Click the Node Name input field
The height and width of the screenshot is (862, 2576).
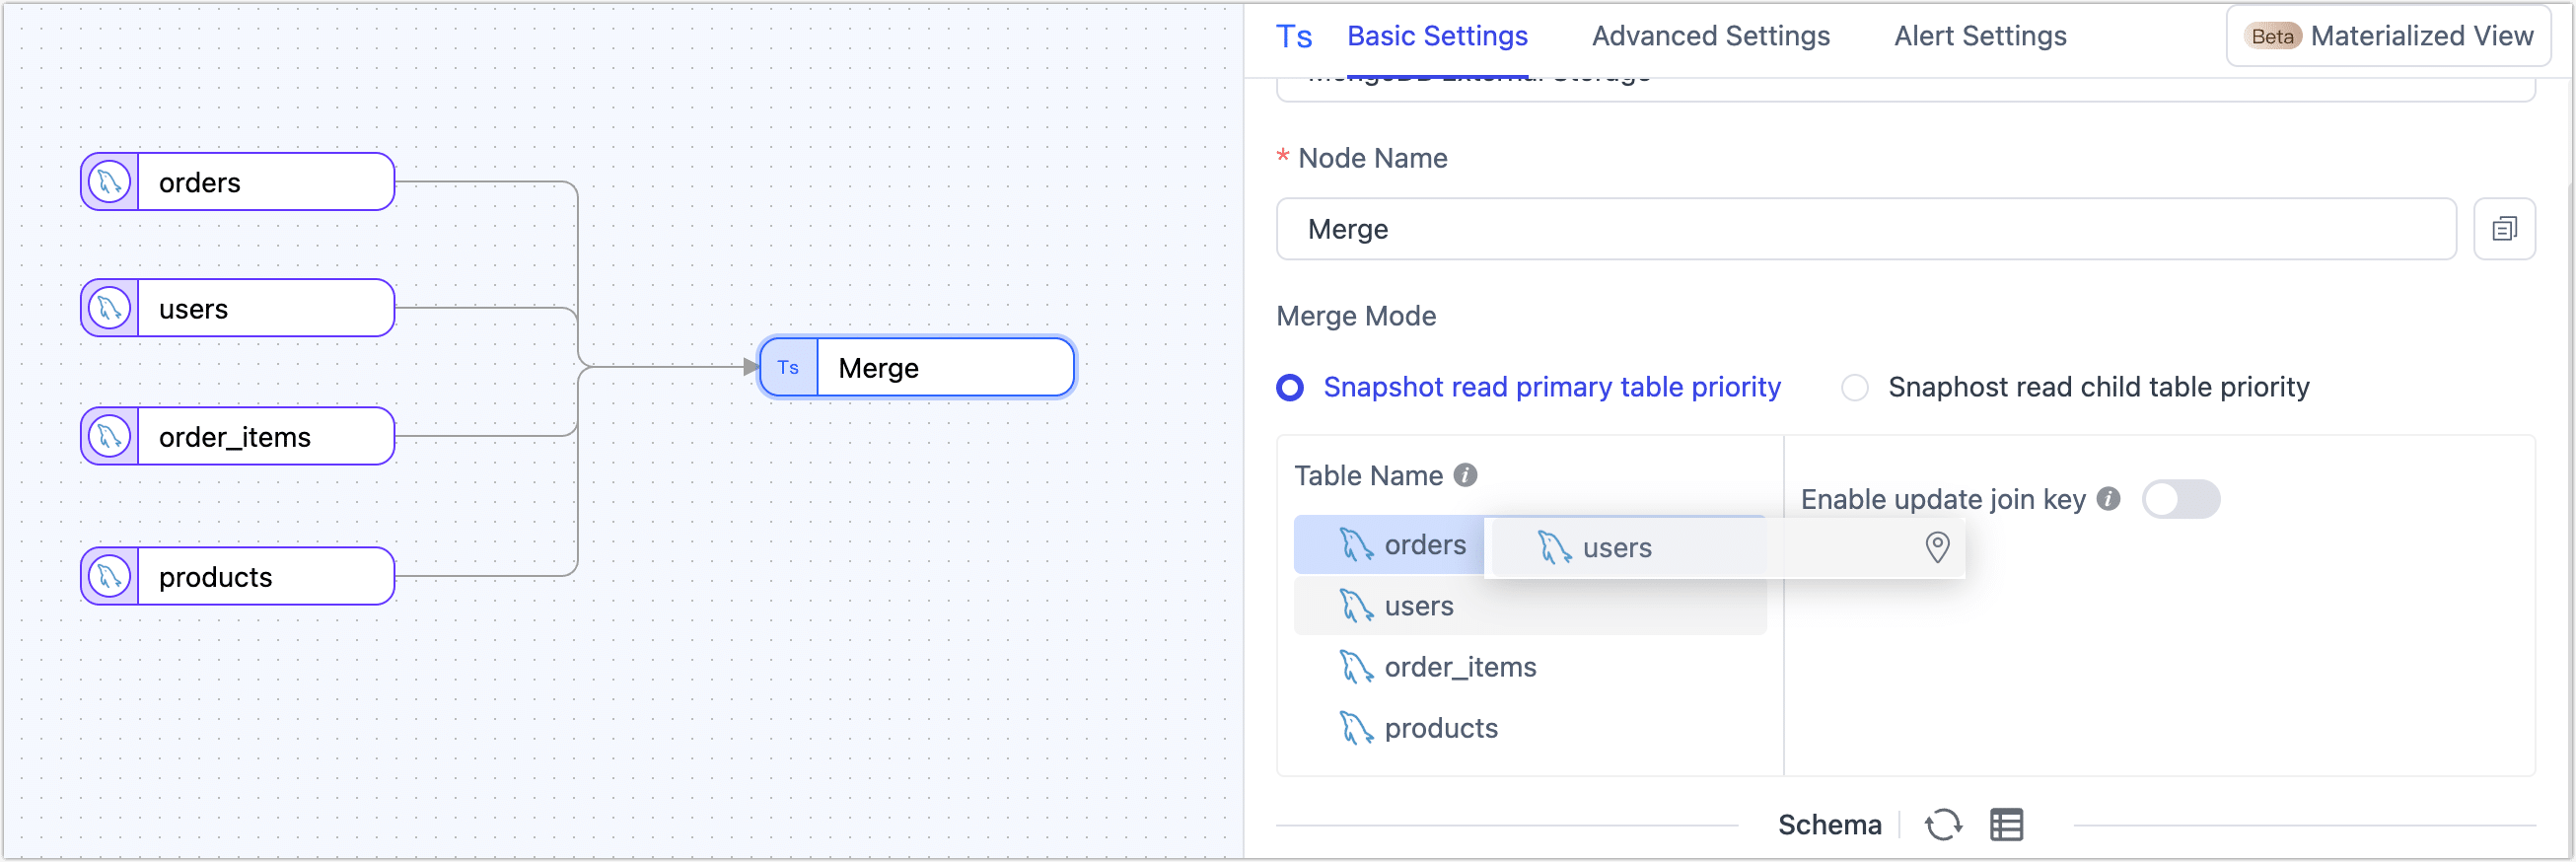1865,229
